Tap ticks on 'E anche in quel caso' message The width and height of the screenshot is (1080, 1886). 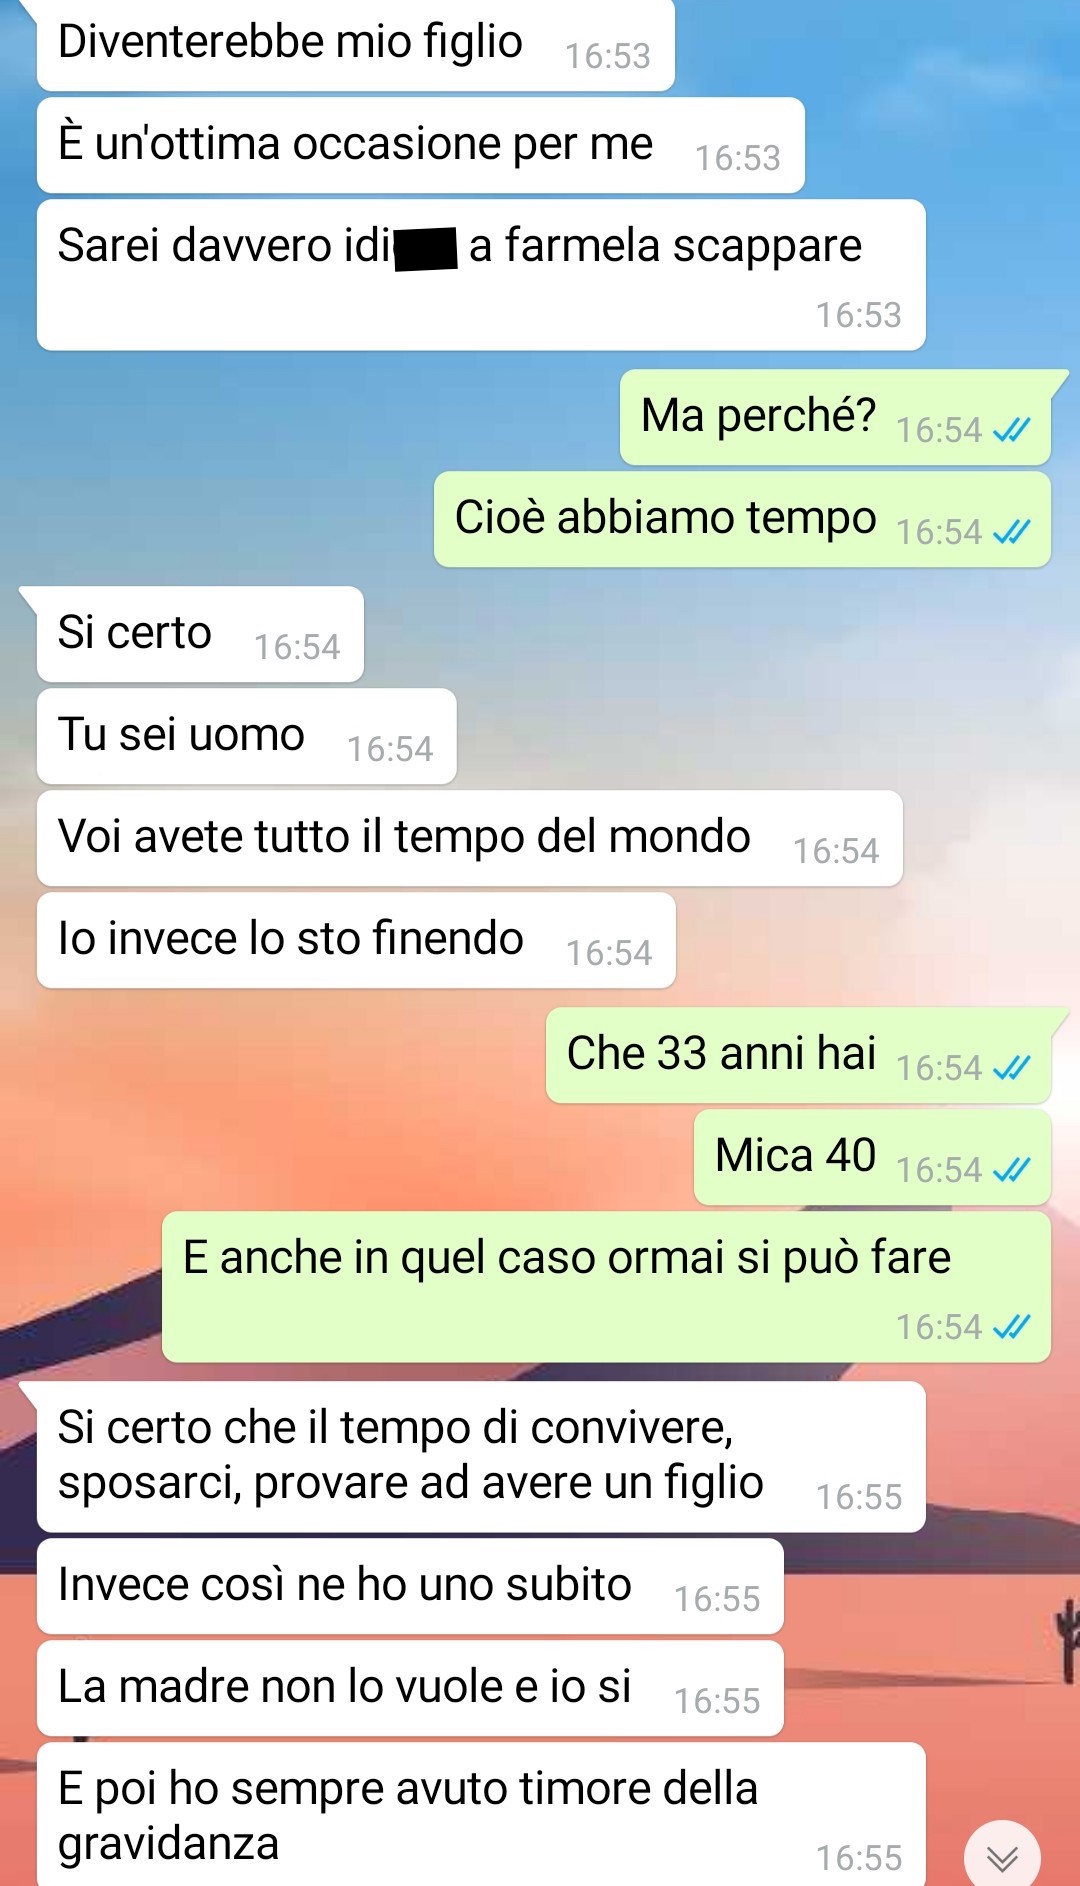(x=1011, y=1327)
